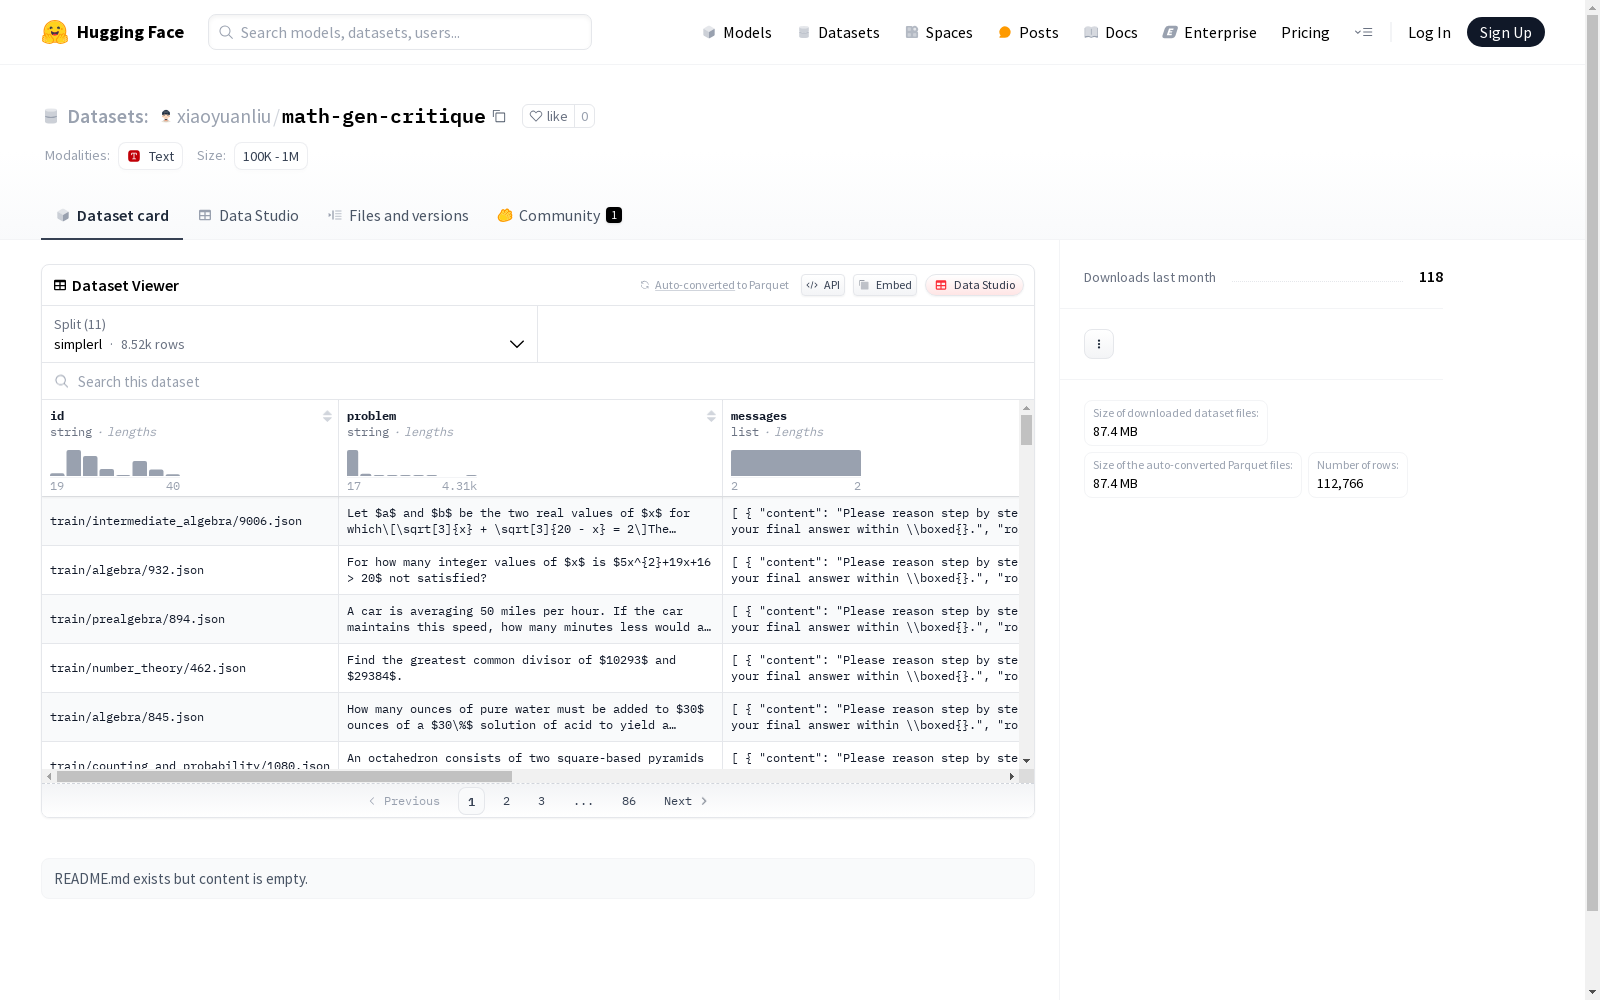This screenshot has height=1000, width=1600.
Task: Open Docs in the navbar
Action: (1110, 32)
